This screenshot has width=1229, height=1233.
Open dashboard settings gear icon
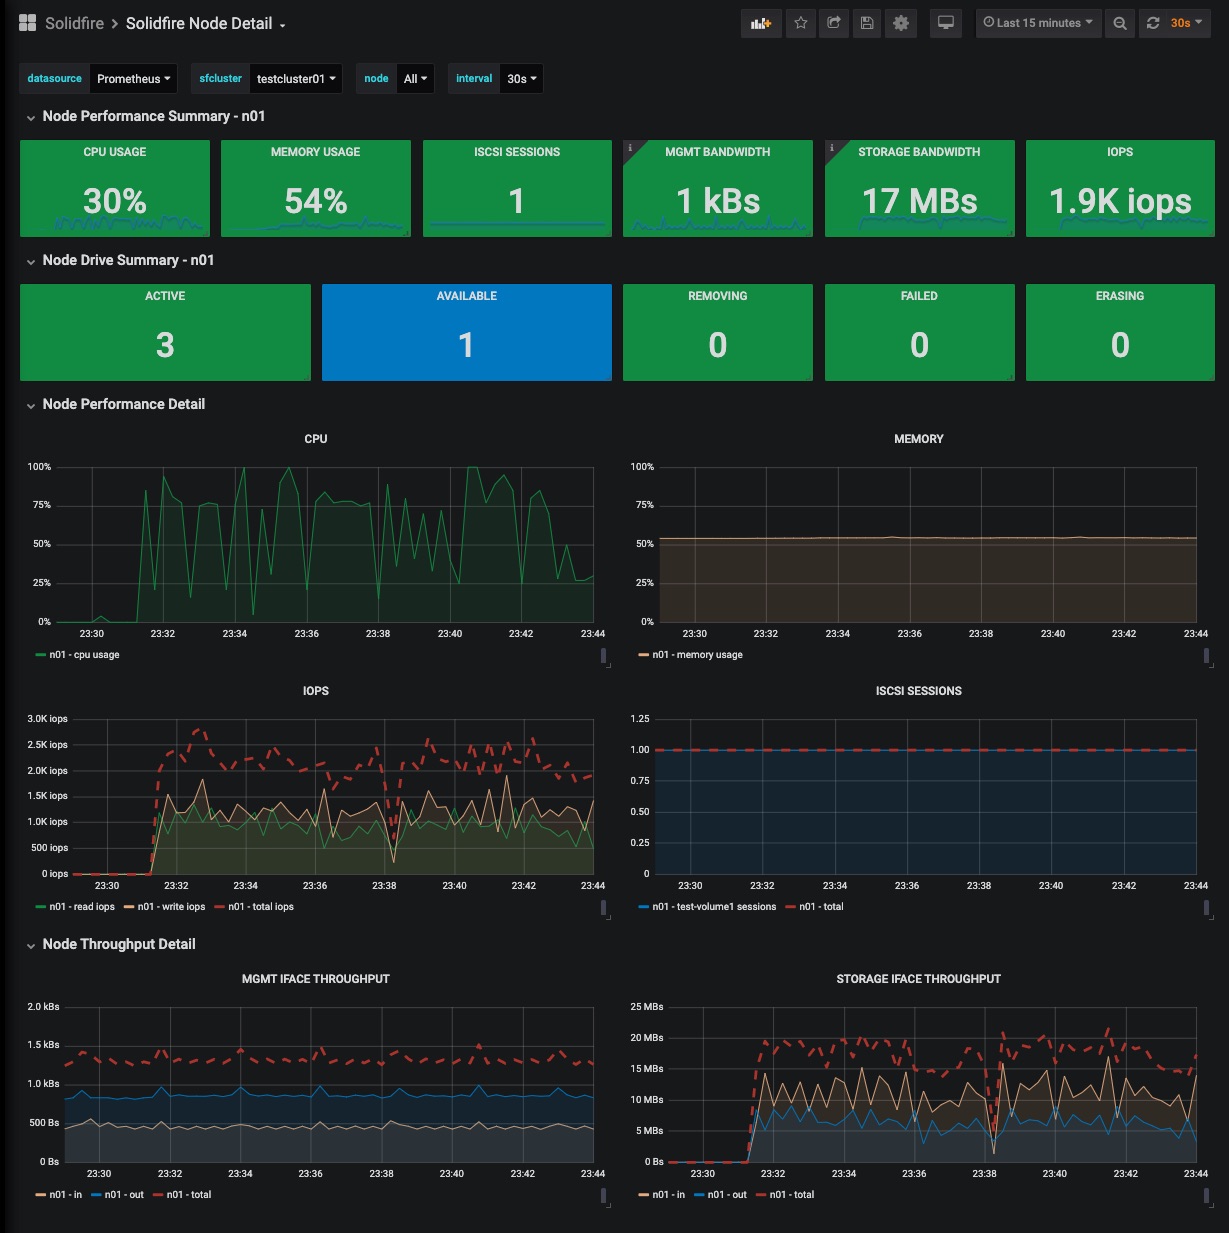pos(901,23)
